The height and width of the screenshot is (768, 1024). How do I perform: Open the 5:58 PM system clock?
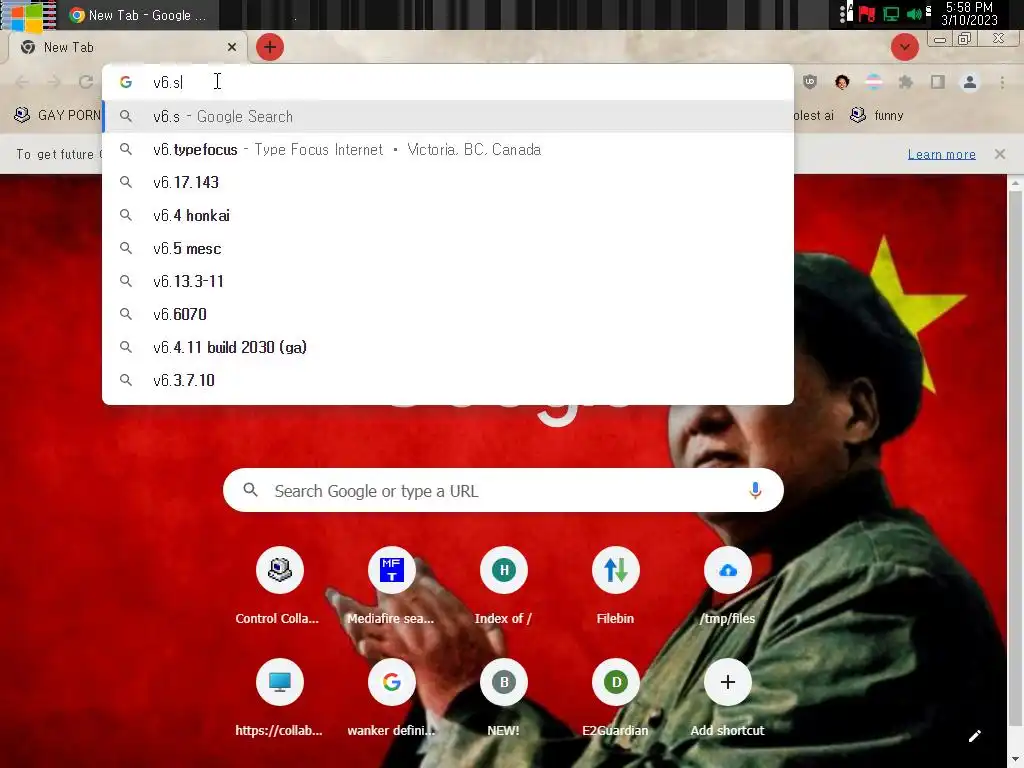[969, 14]
